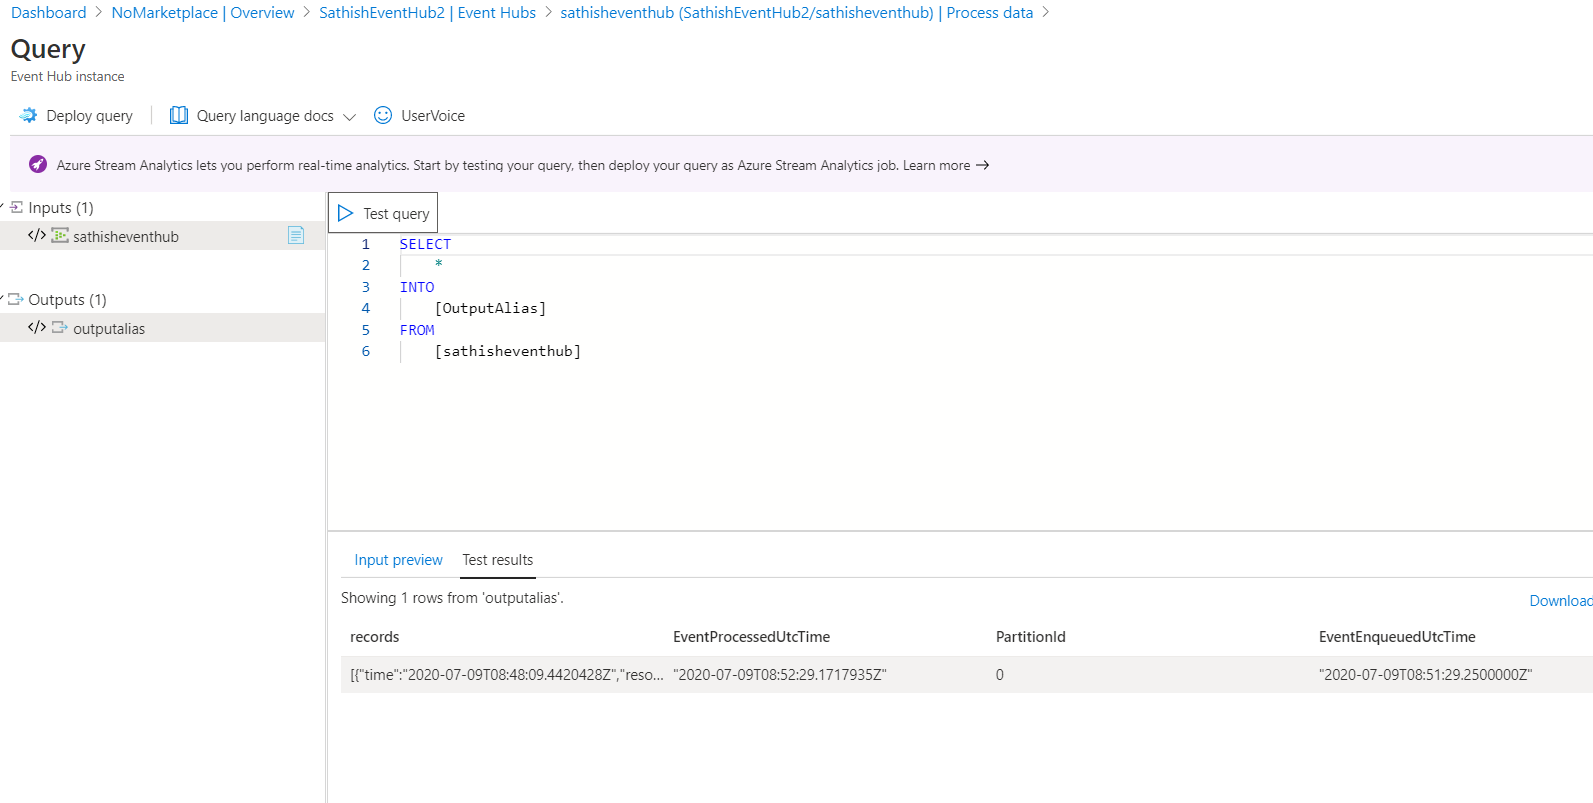1593x803 pixels.
Task: Click the Query page title
Action: [48, 49]
